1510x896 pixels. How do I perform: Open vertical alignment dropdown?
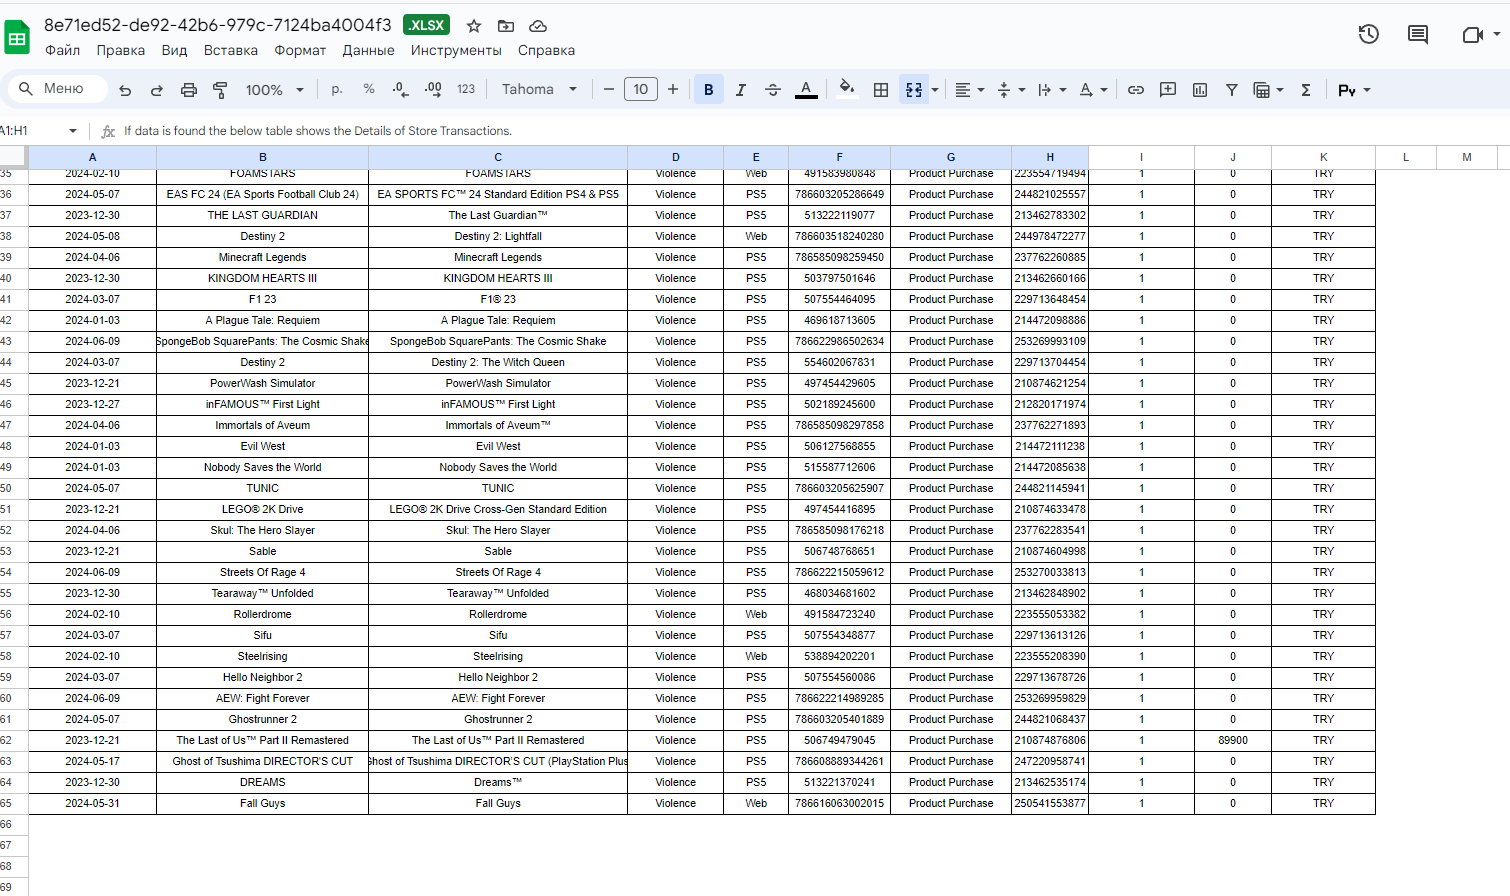point(1012,90)
